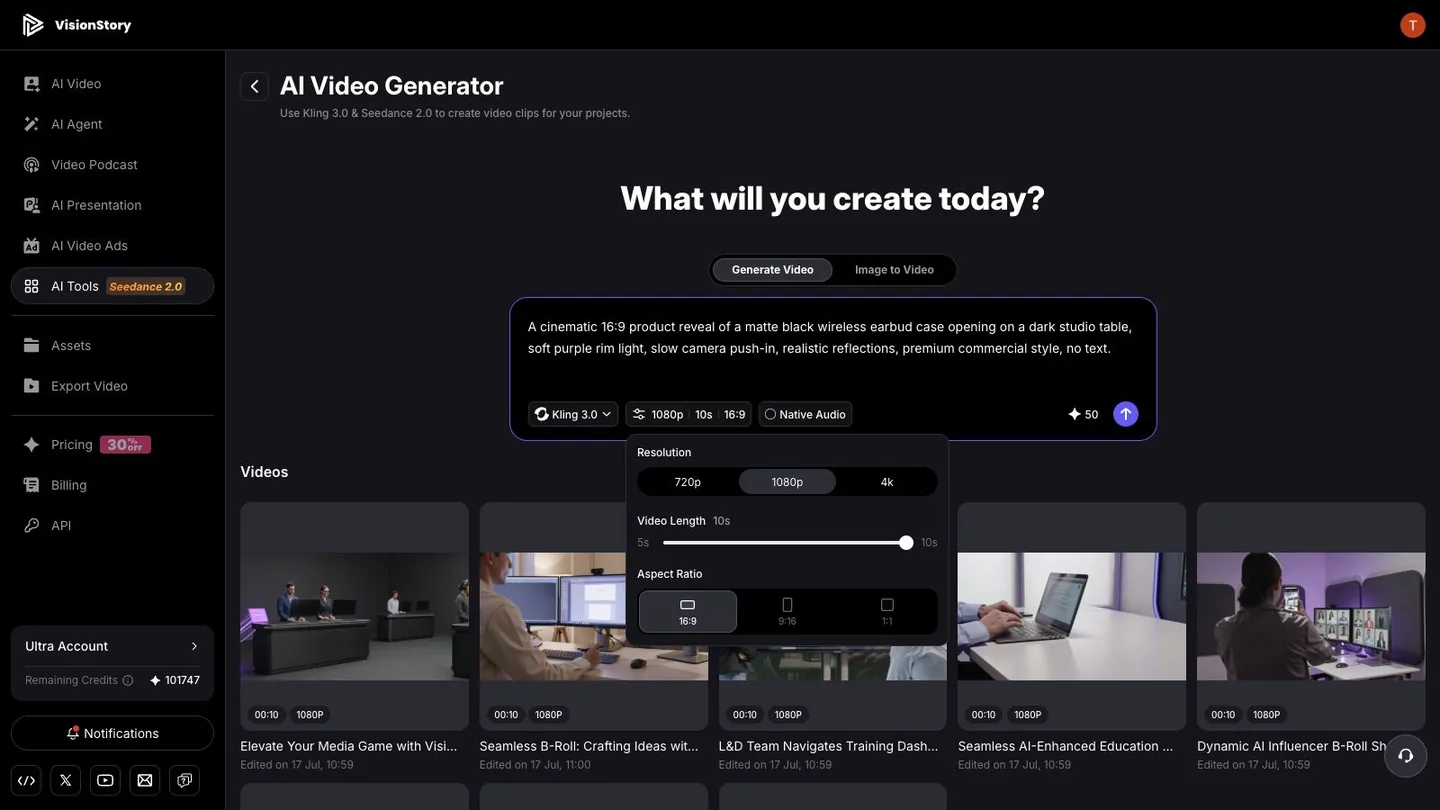Viewport: 1440px width, 810px height.
Task: Click the Billing receipt icon
Action: point(32,485)
